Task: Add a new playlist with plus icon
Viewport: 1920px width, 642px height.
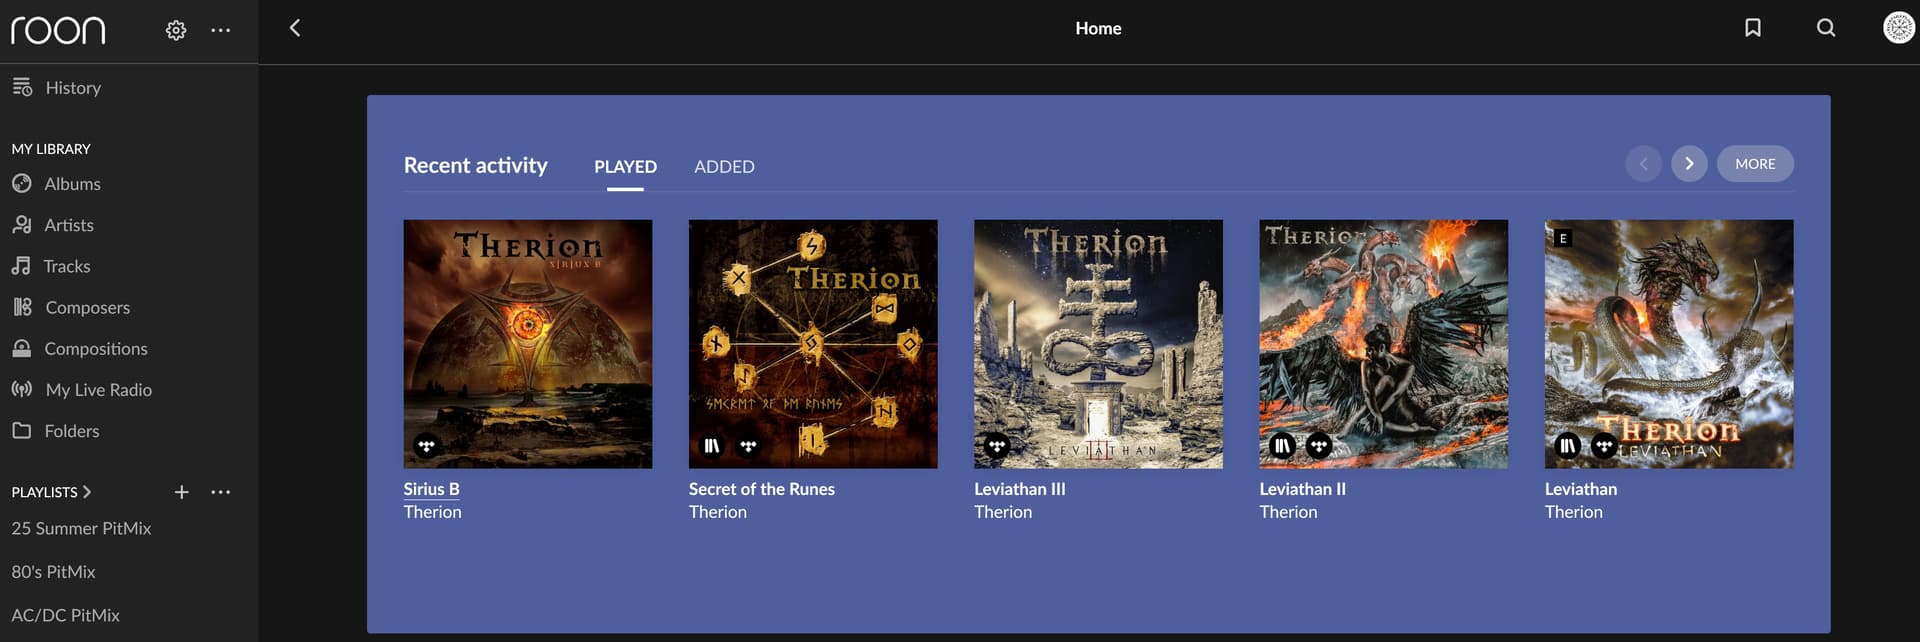Action: (x=181, y=492)
